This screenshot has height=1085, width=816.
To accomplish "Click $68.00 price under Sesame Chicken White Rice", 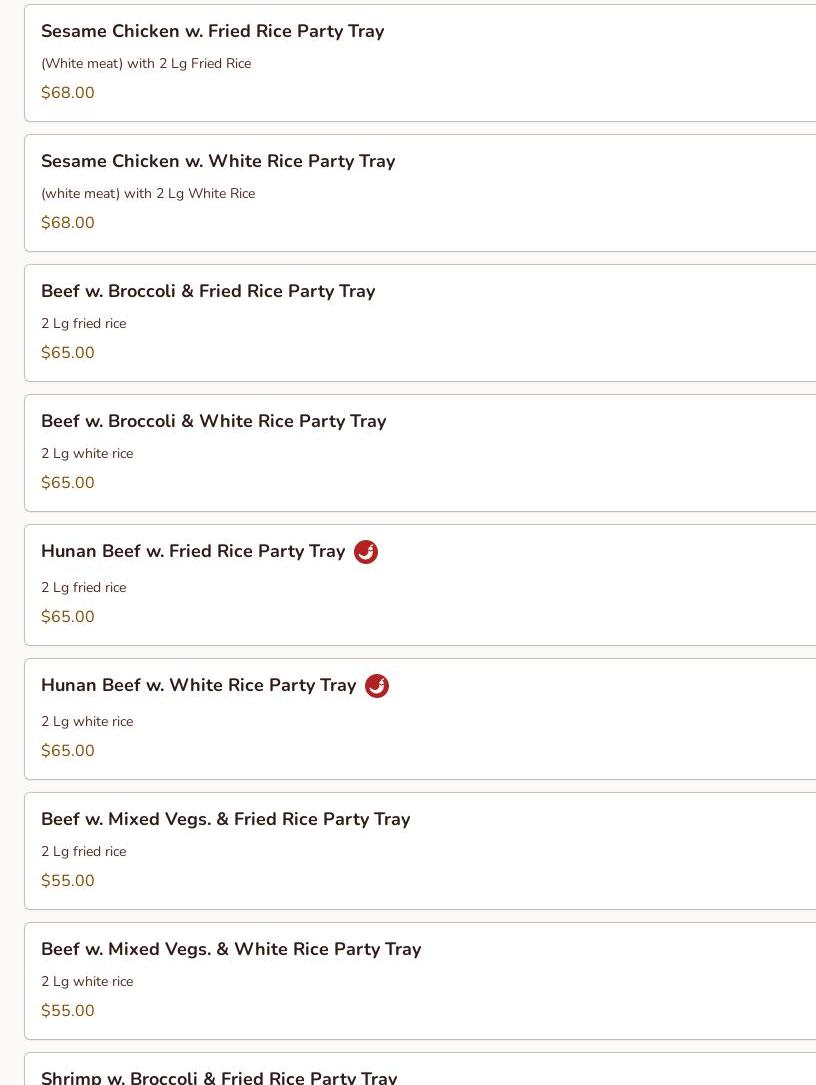I will coord(68,223).
